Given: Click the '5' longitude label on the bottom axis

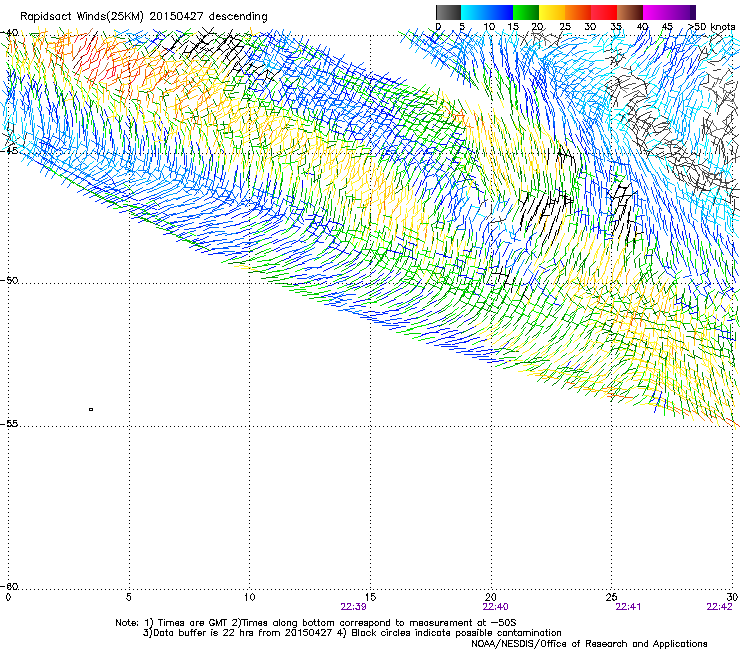Looking at the screenshot, I should pyautogui.click(x=129, y=597).
